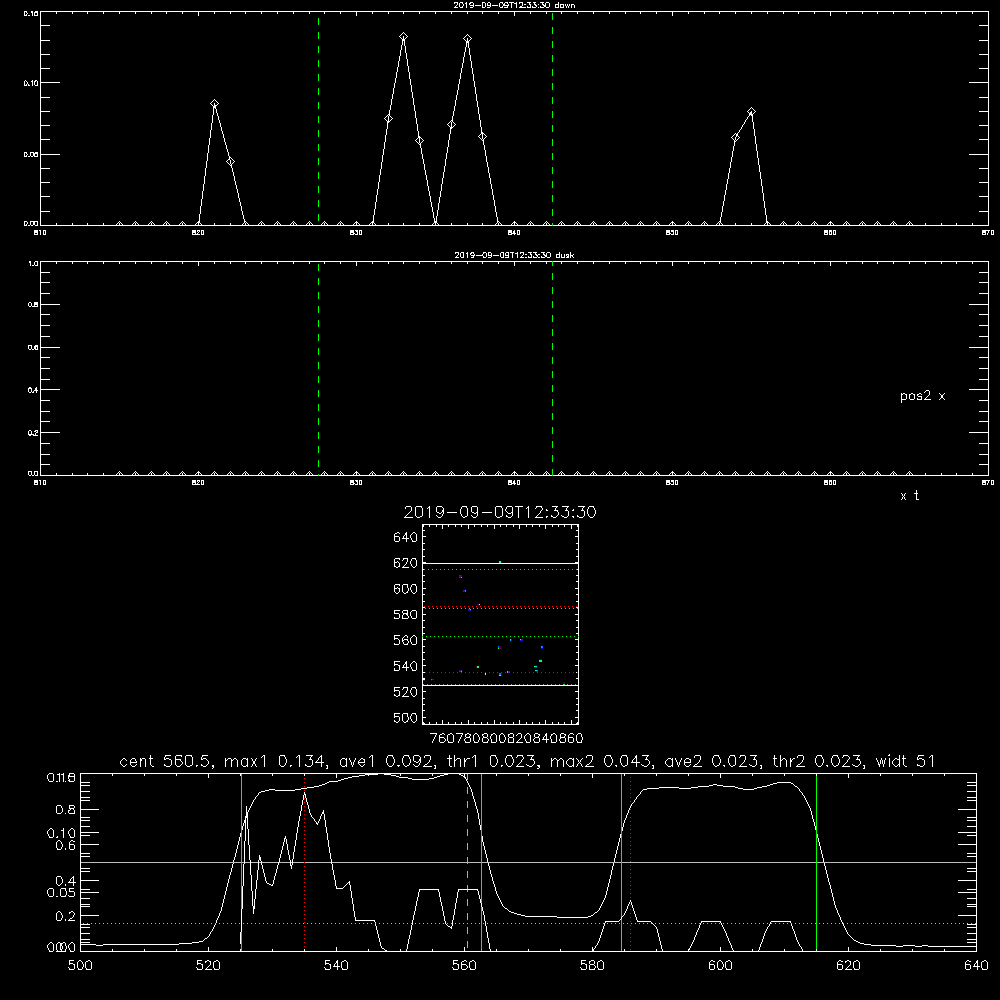Screen dimensions: 1000x1000
Task: Select the diamond peak marker near 821 in dawn plot
Action: (x=215, y=103)
